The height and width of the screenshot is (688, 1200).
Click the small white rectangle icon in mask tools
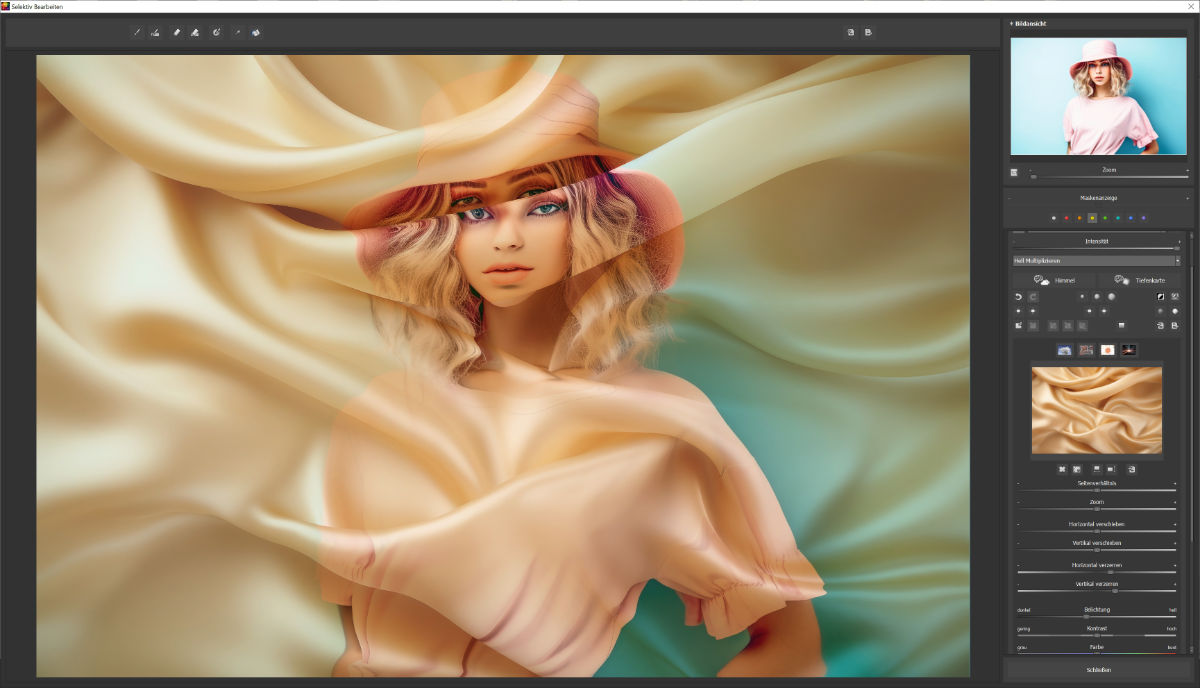1121,325
